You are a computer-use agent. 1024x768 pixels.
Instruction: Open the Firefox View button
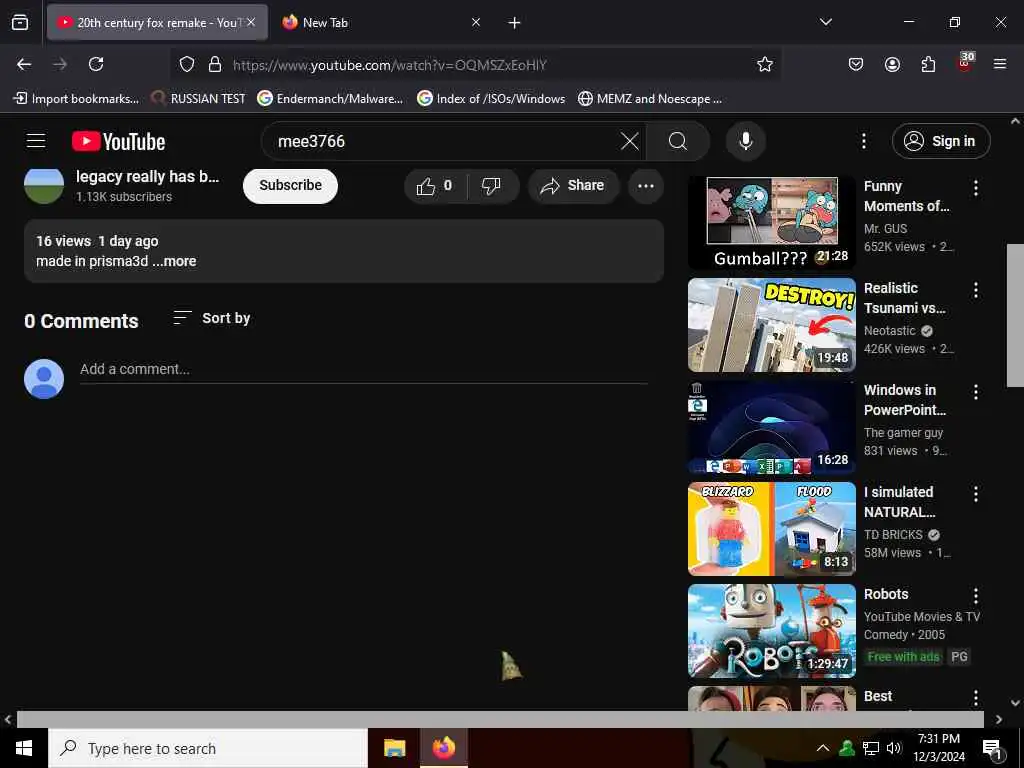(20, 22)
